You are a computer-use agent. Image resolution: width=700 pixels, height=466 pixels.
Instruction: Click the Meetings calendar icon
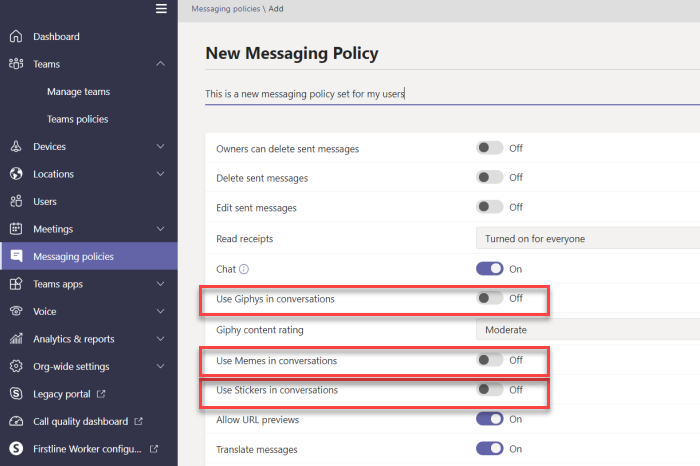(16, 229)
